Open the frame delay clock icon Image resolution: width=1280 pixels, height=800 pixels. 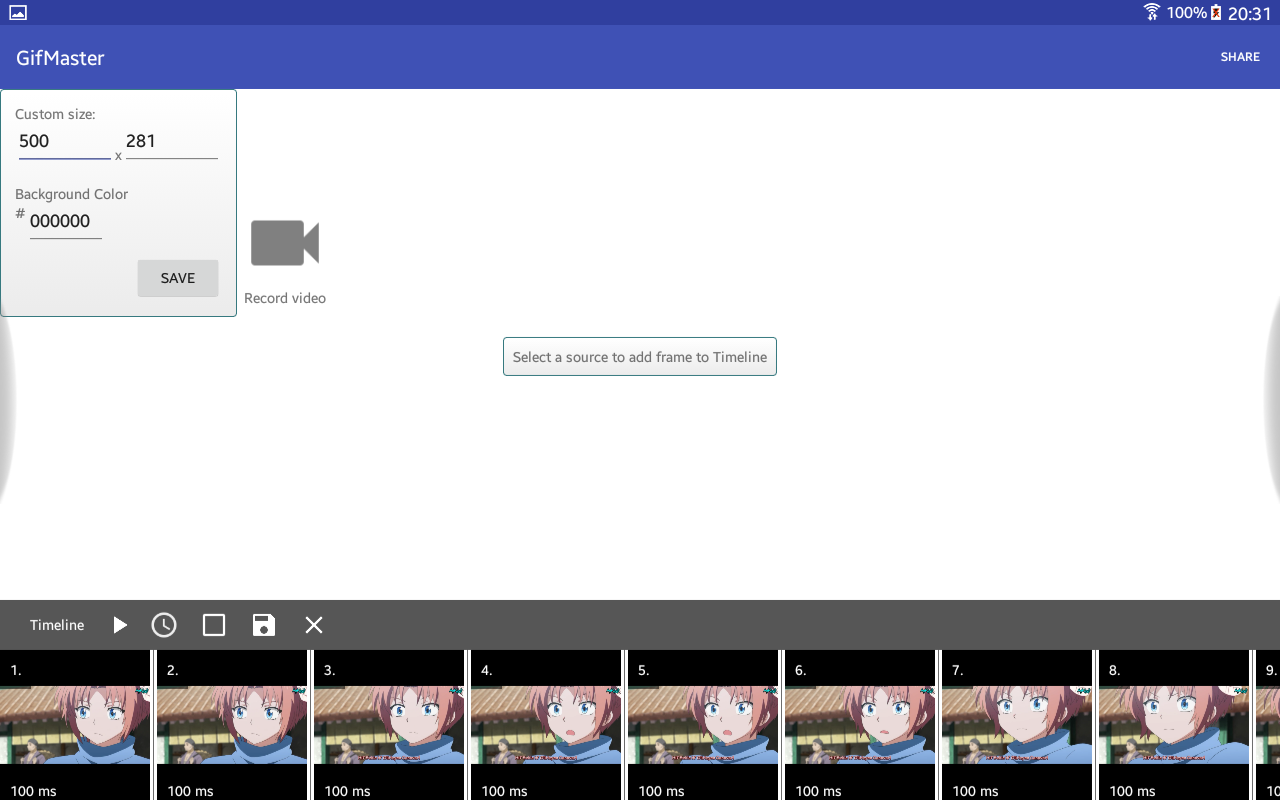click(x=164, y=625)
